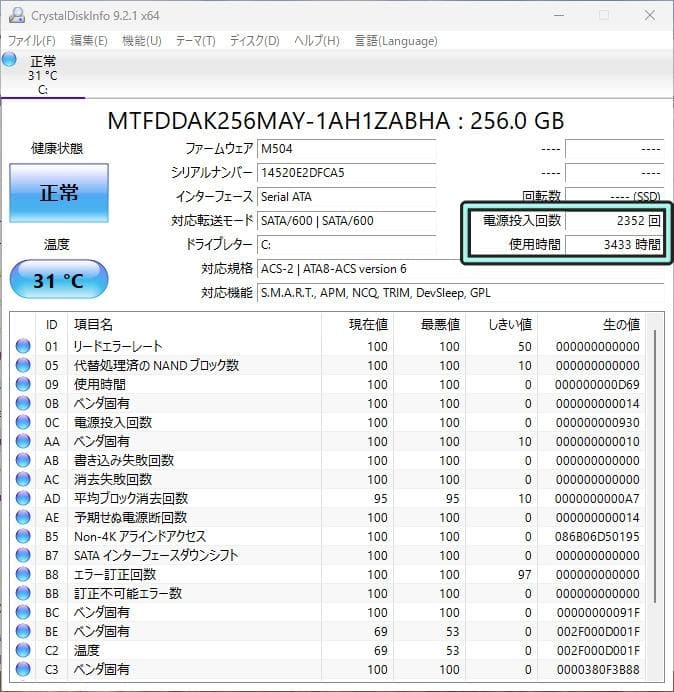The image size is (674, 692).
Task: Click status orb for ID 05 row
Action: tap(23, 365)
